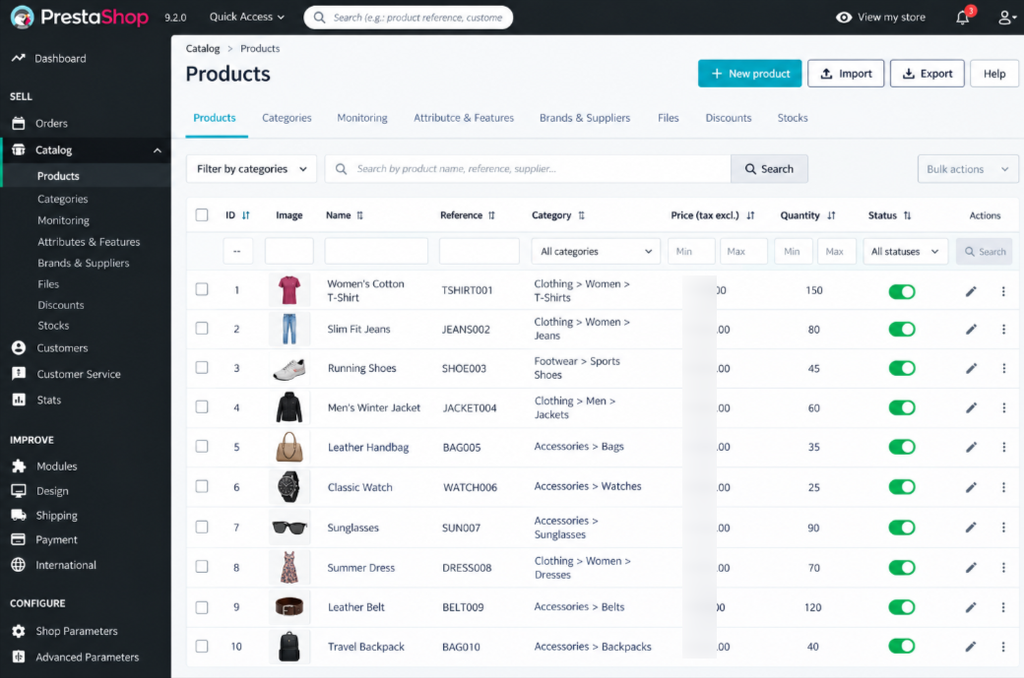Viewport: 1024px width, 678px height.
Task: Switch to the Discounts tab
Action: click(x=728, y=118)
